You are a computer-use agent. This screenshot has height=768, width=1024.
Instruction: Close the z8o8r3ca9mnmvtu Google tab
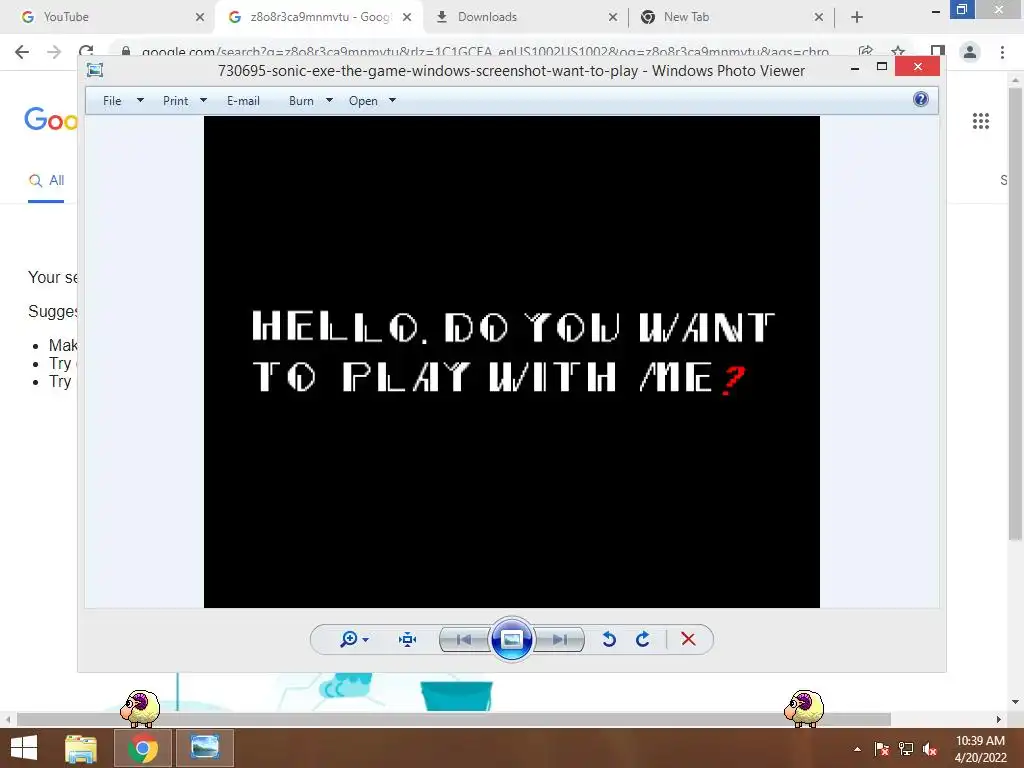407,17
